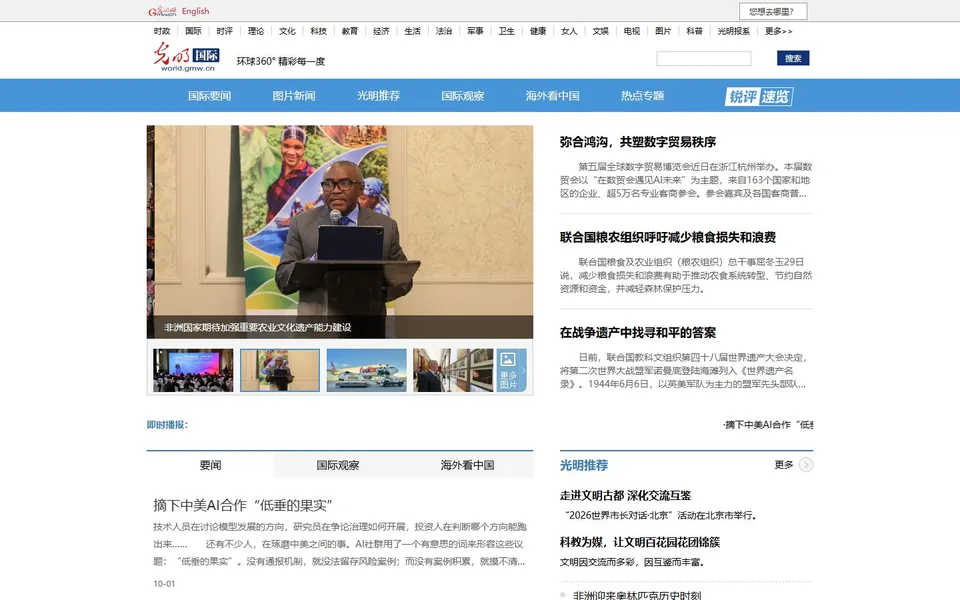The image size is (960, 600).
Task: Open the slideshow caption about 非洲国家农业文化遗产
Action: (258, 328)
